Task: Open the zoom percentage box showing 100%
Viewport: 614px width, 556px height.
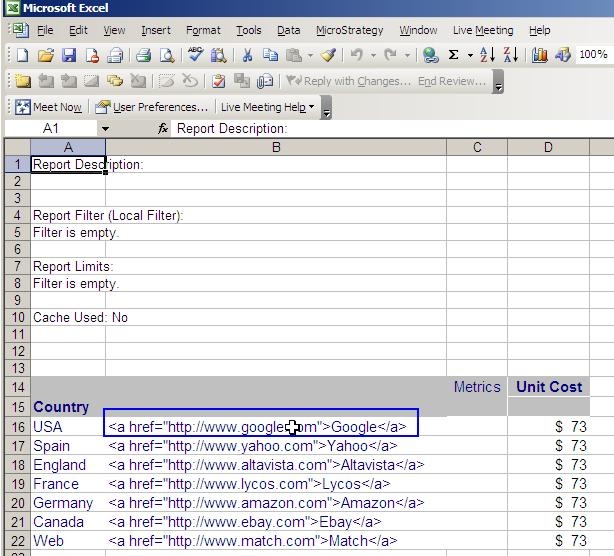Action: pos(592,56)
